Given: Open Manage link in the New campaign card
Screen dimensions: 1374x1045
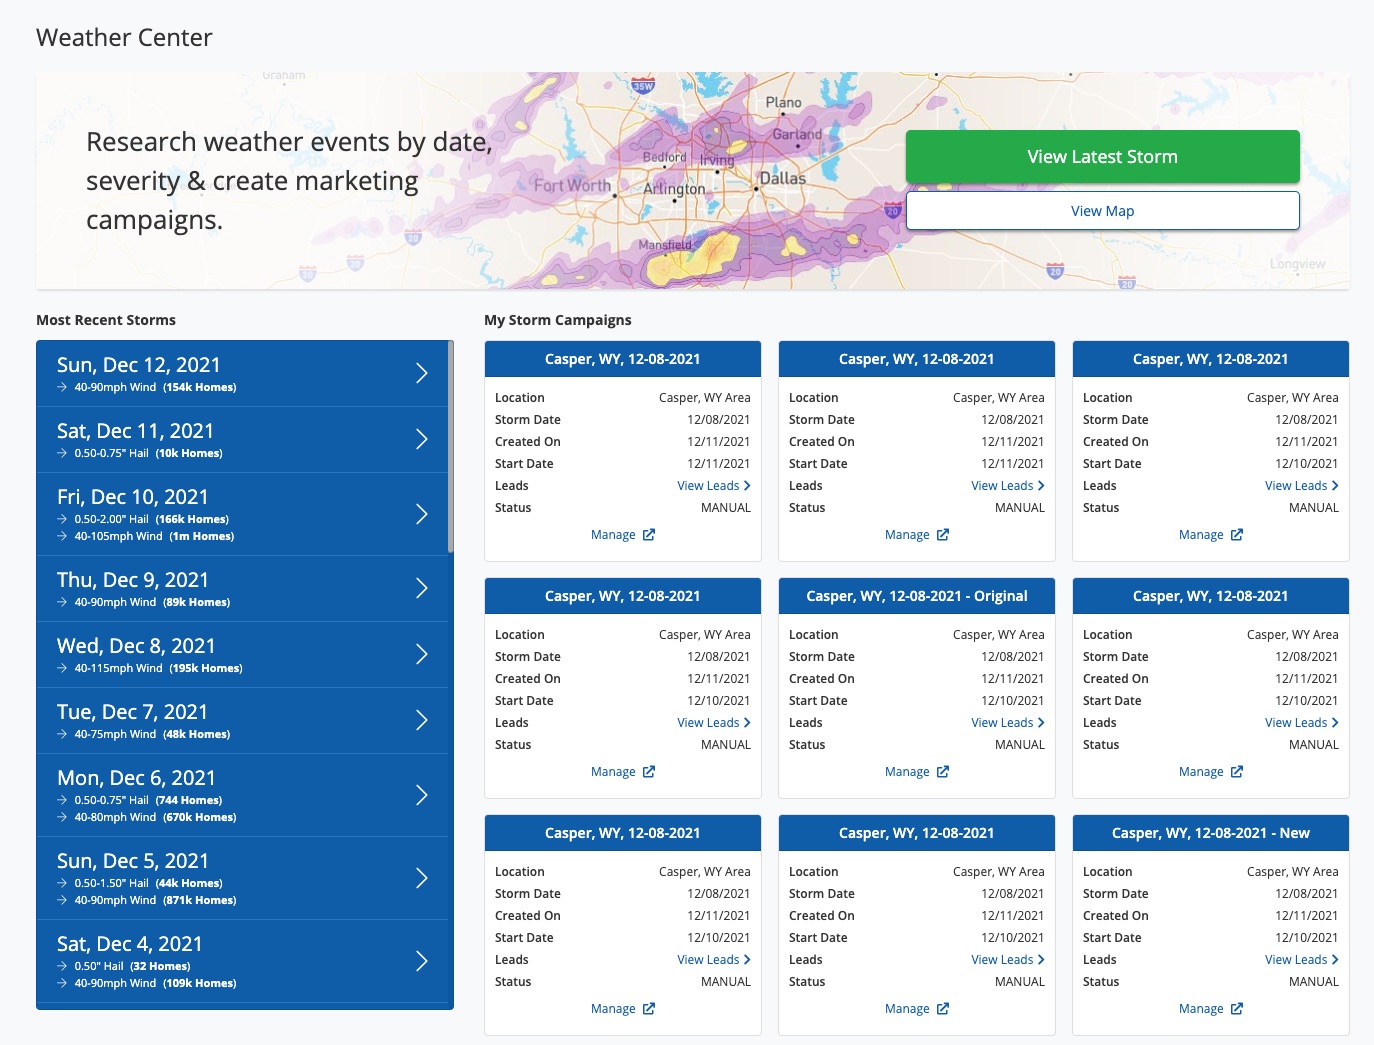Looking at the screenshot, I should coord(1200,1009).
